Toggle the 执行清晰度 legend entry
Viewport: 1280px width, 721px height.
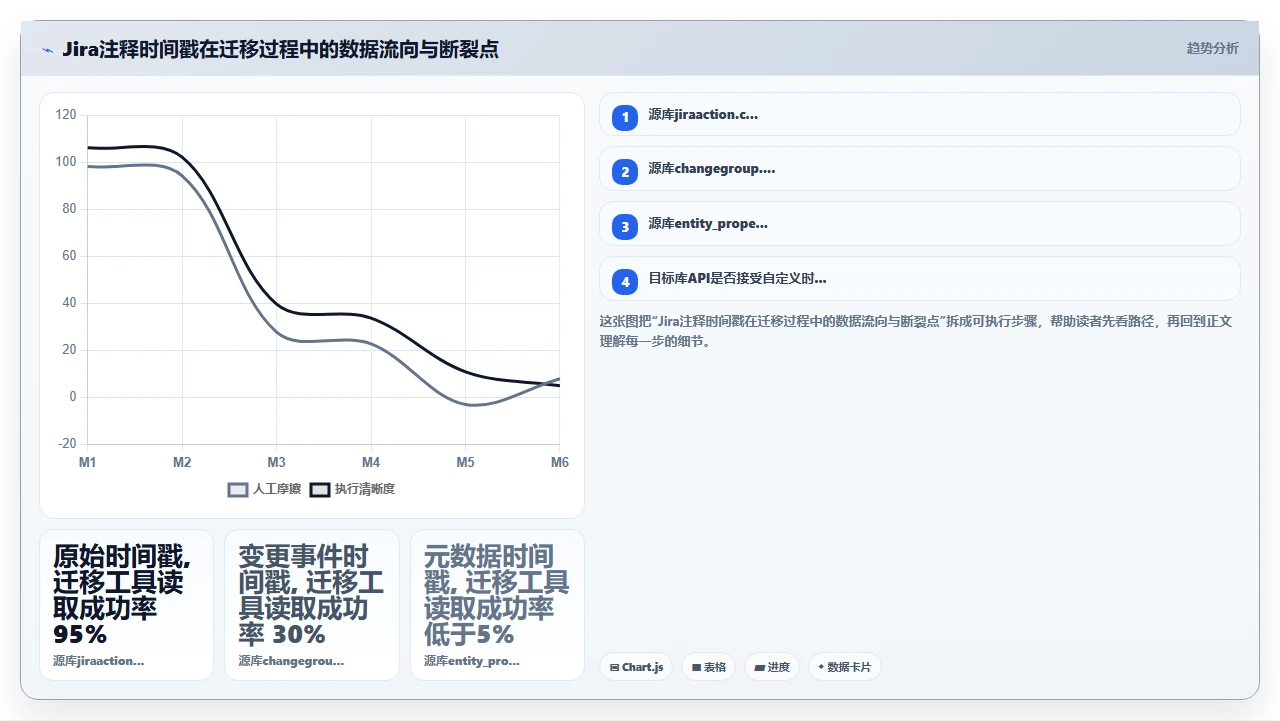[352, 489]
